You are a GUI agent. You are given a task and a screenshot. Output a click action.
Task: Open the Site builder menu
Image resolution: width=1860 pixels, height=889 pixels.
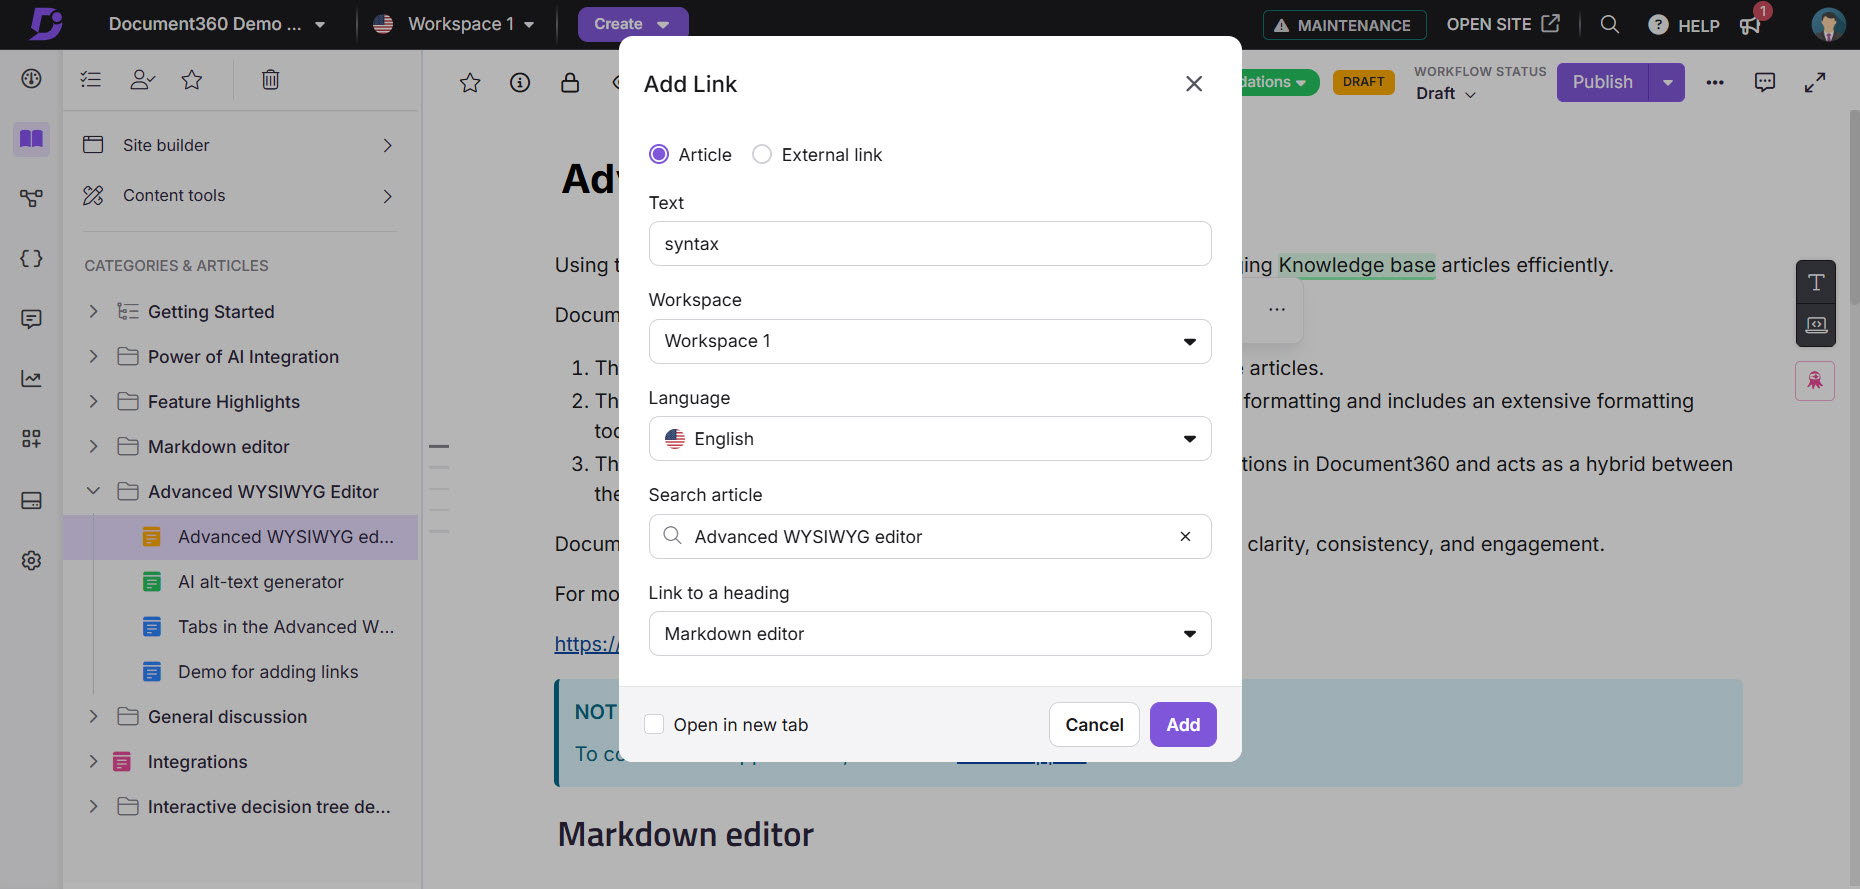tap(239, 145)
